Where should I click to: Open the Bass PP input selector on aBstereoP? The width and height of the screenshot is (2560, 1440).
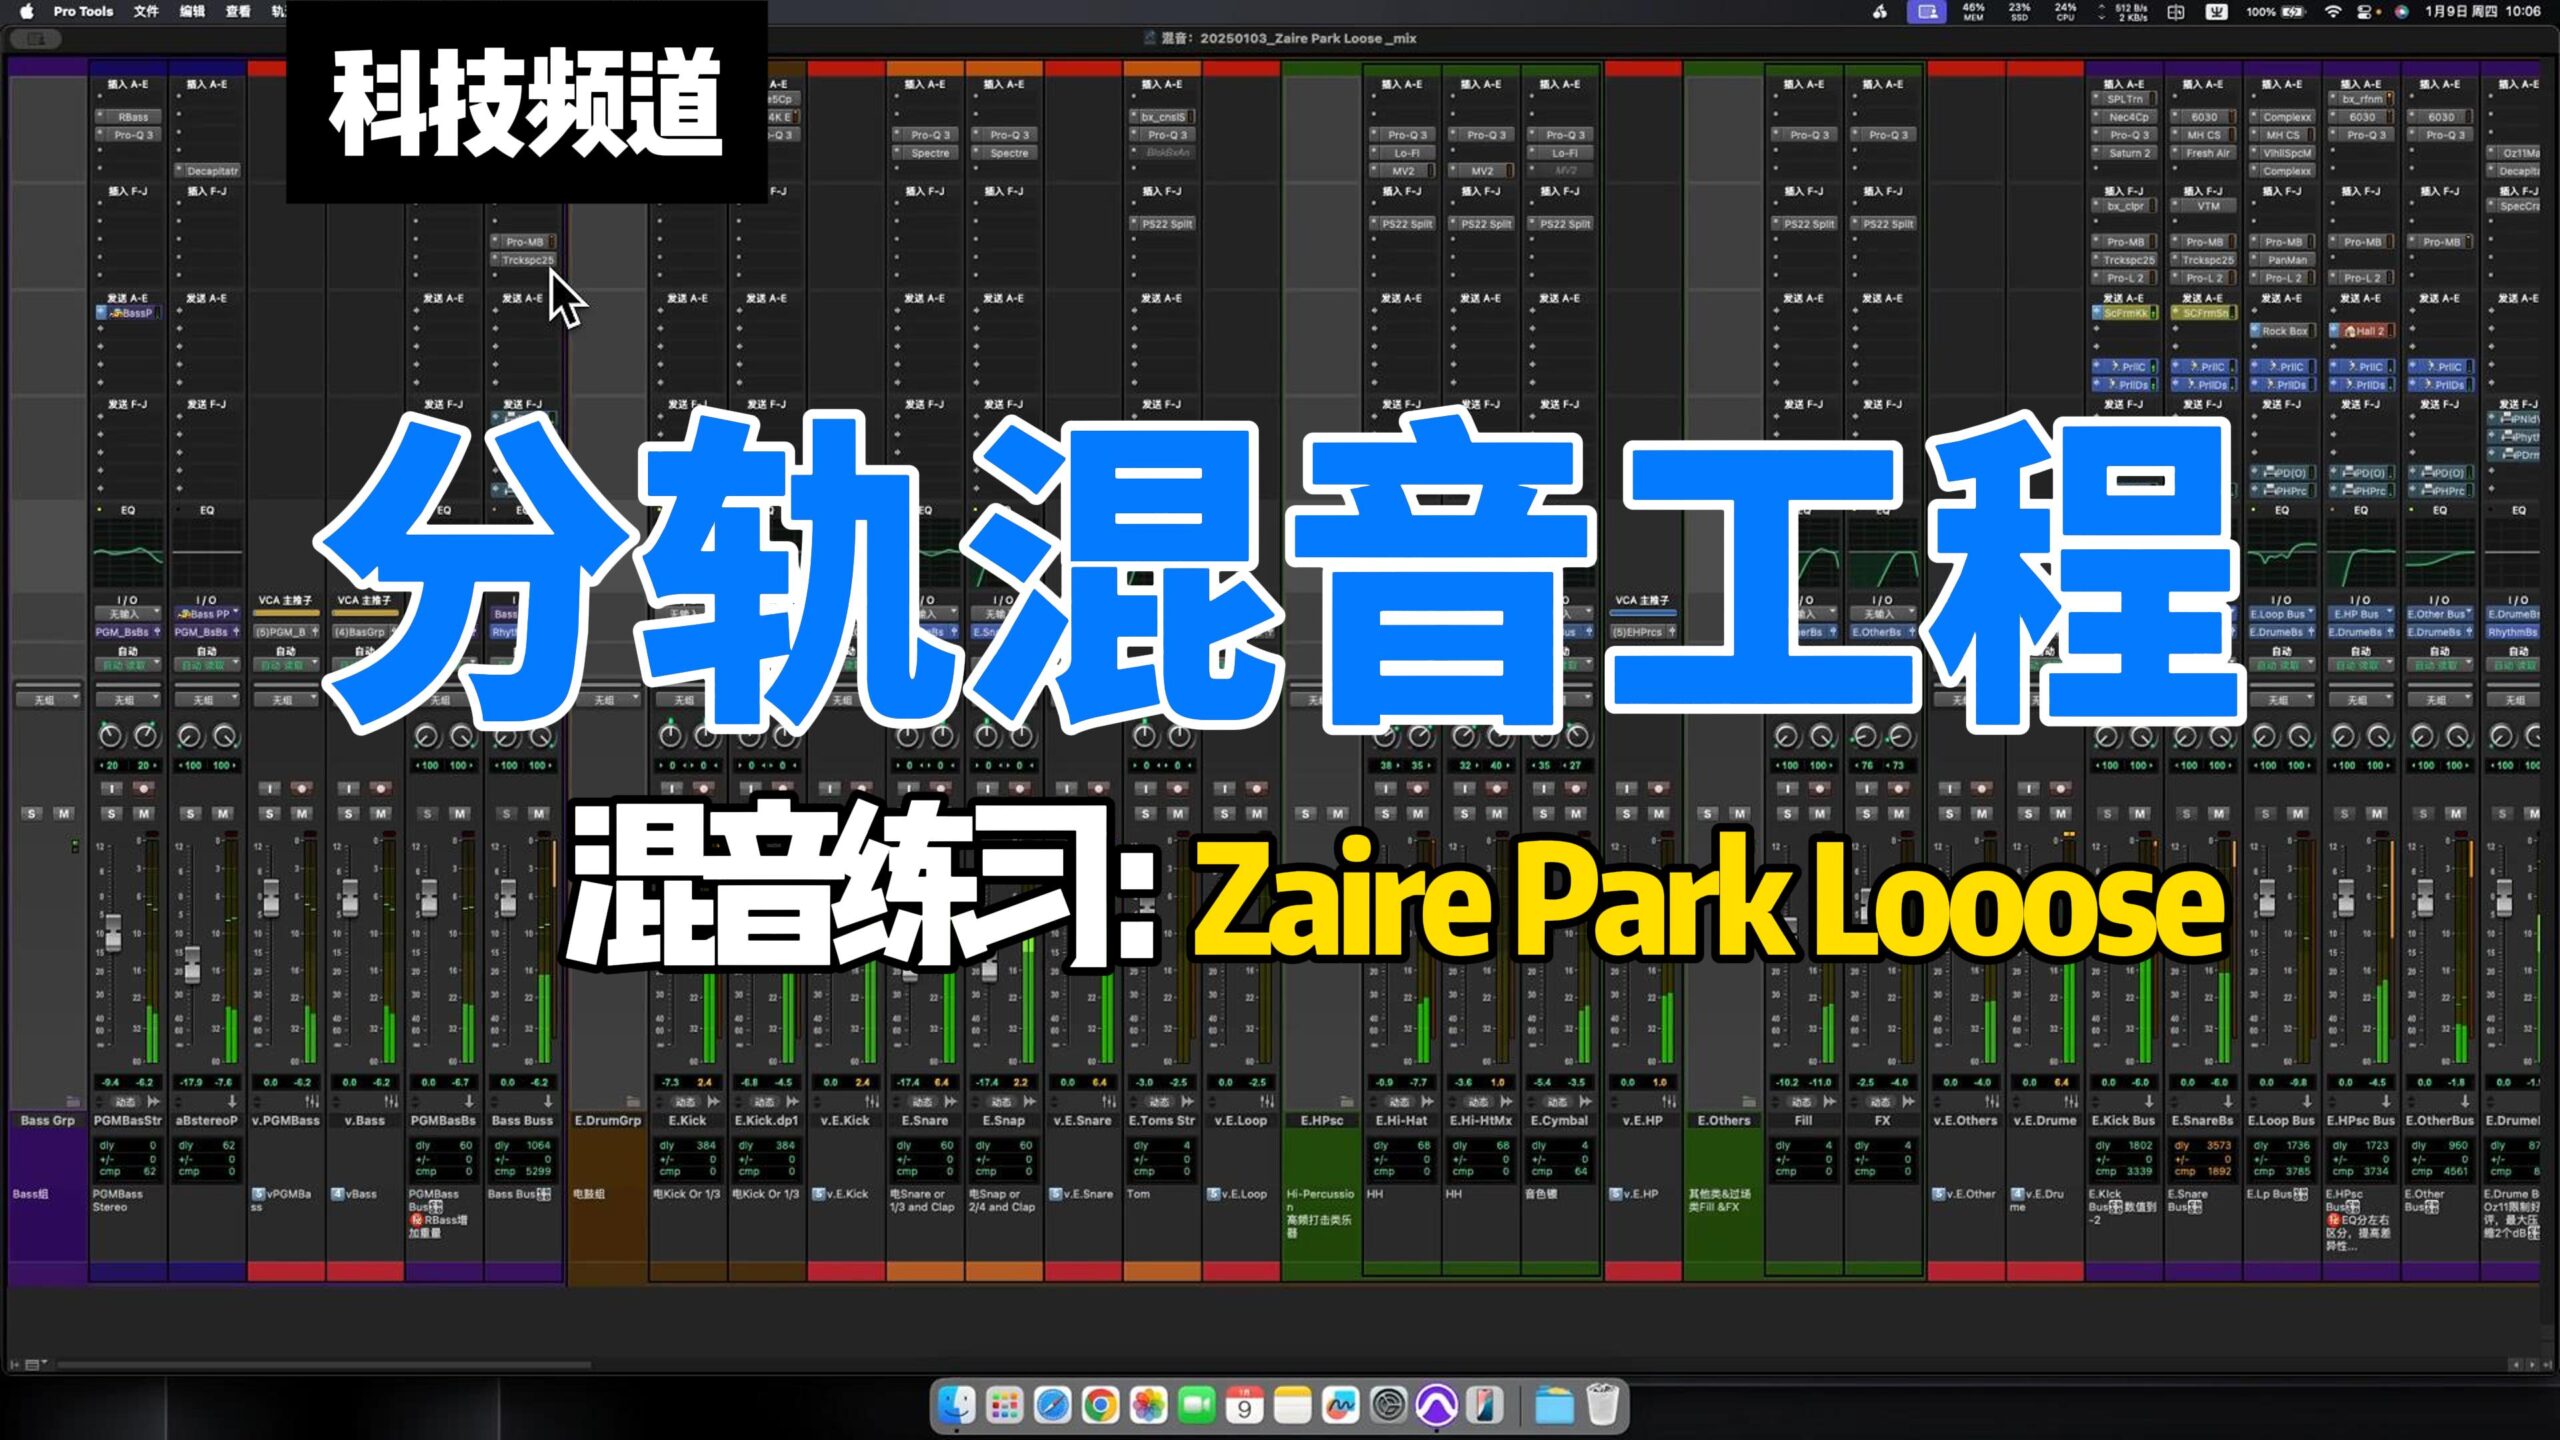(207, 614)
